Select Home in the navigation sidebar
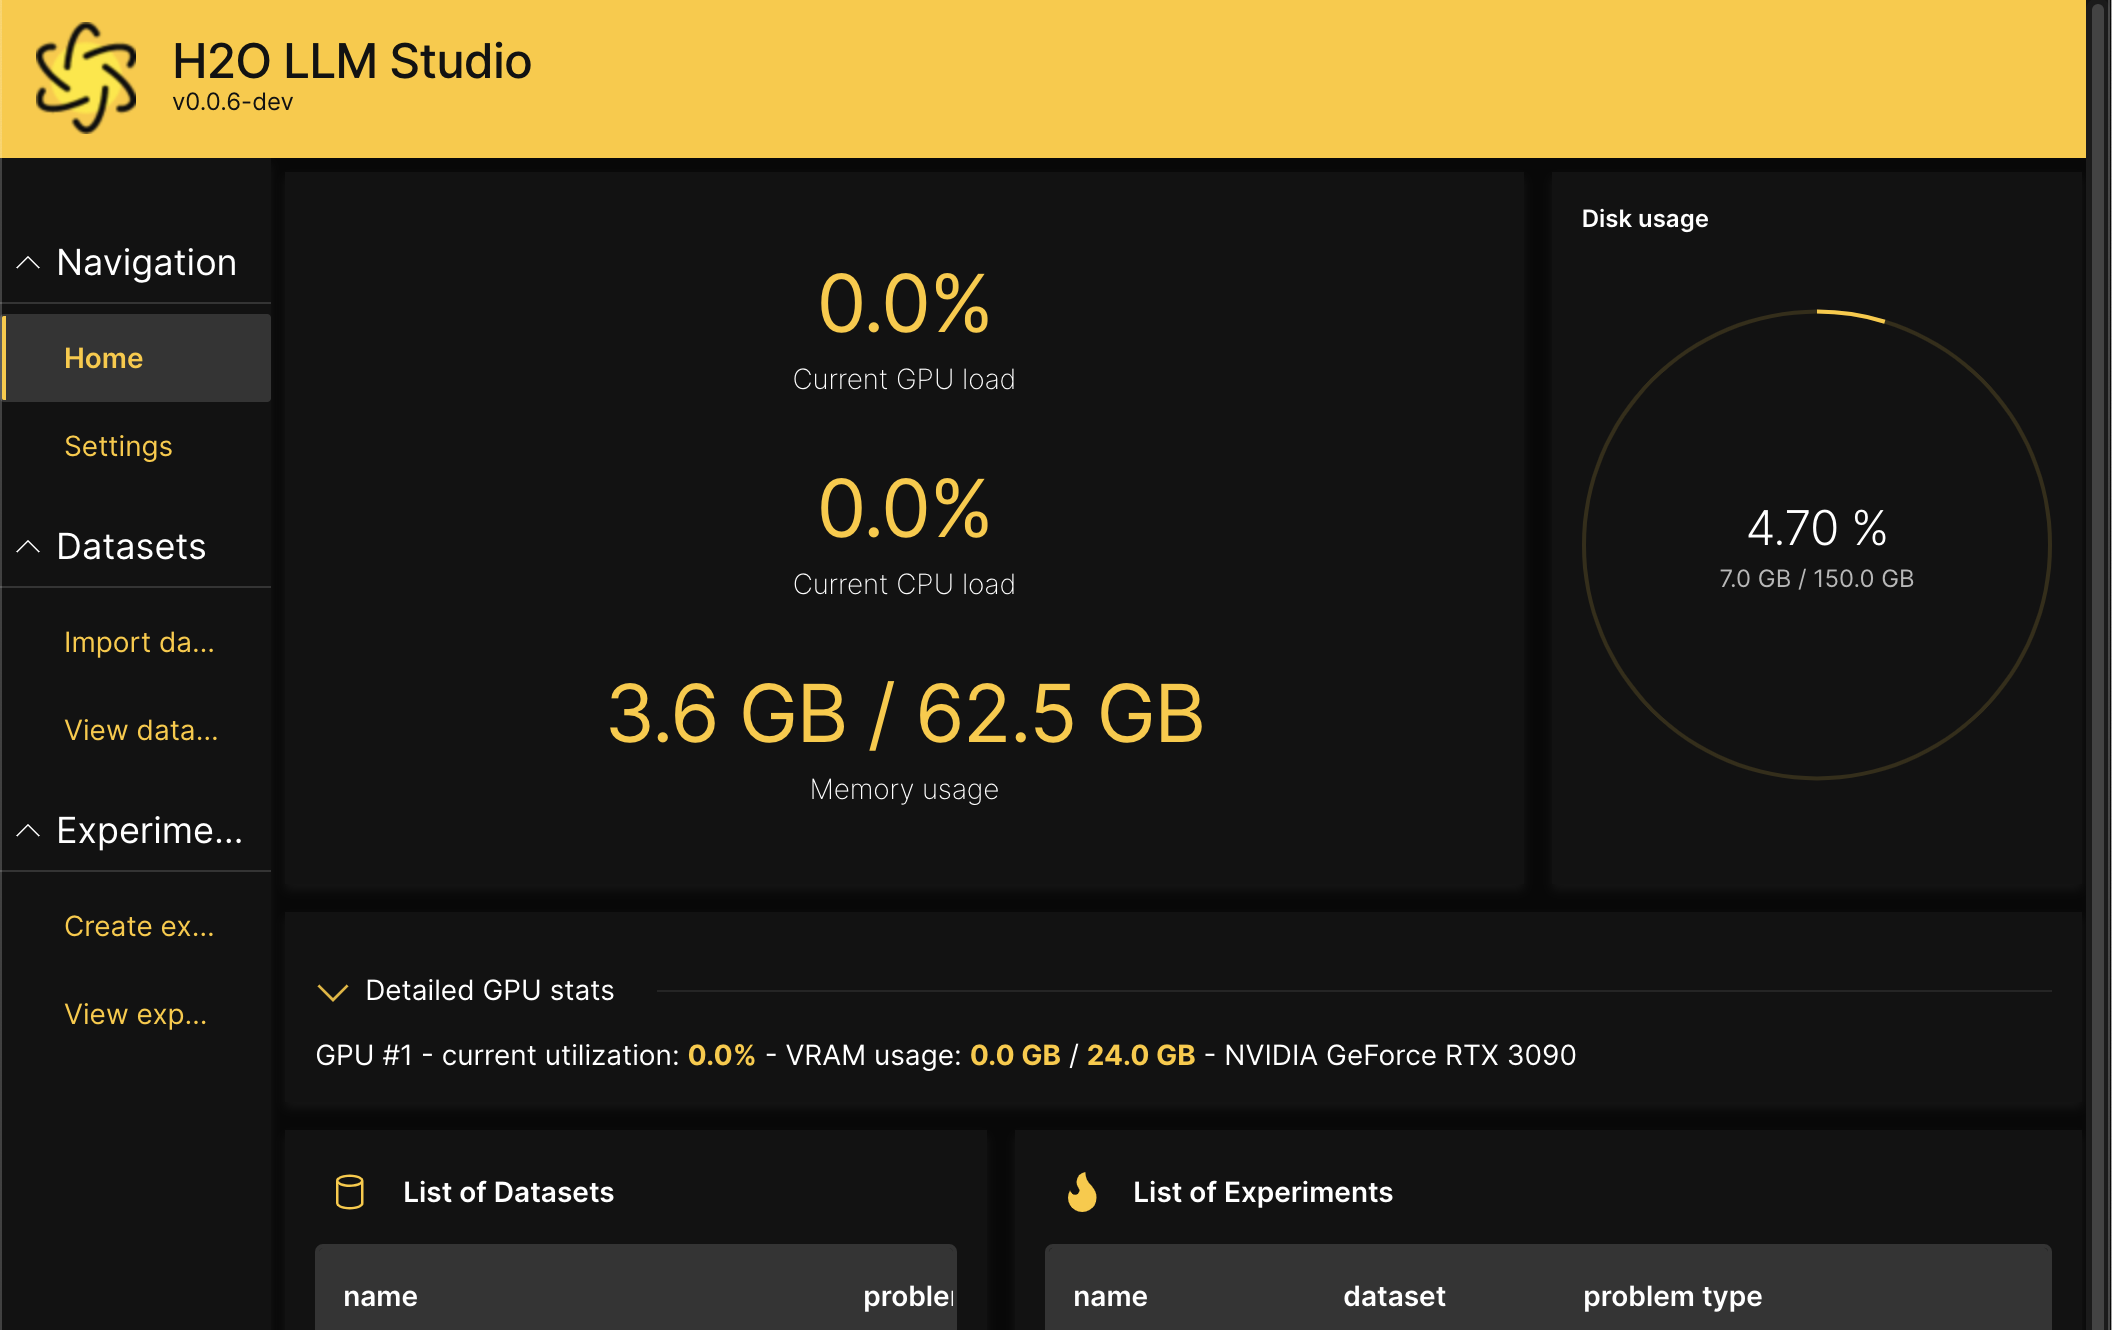 tap(104, 358)
